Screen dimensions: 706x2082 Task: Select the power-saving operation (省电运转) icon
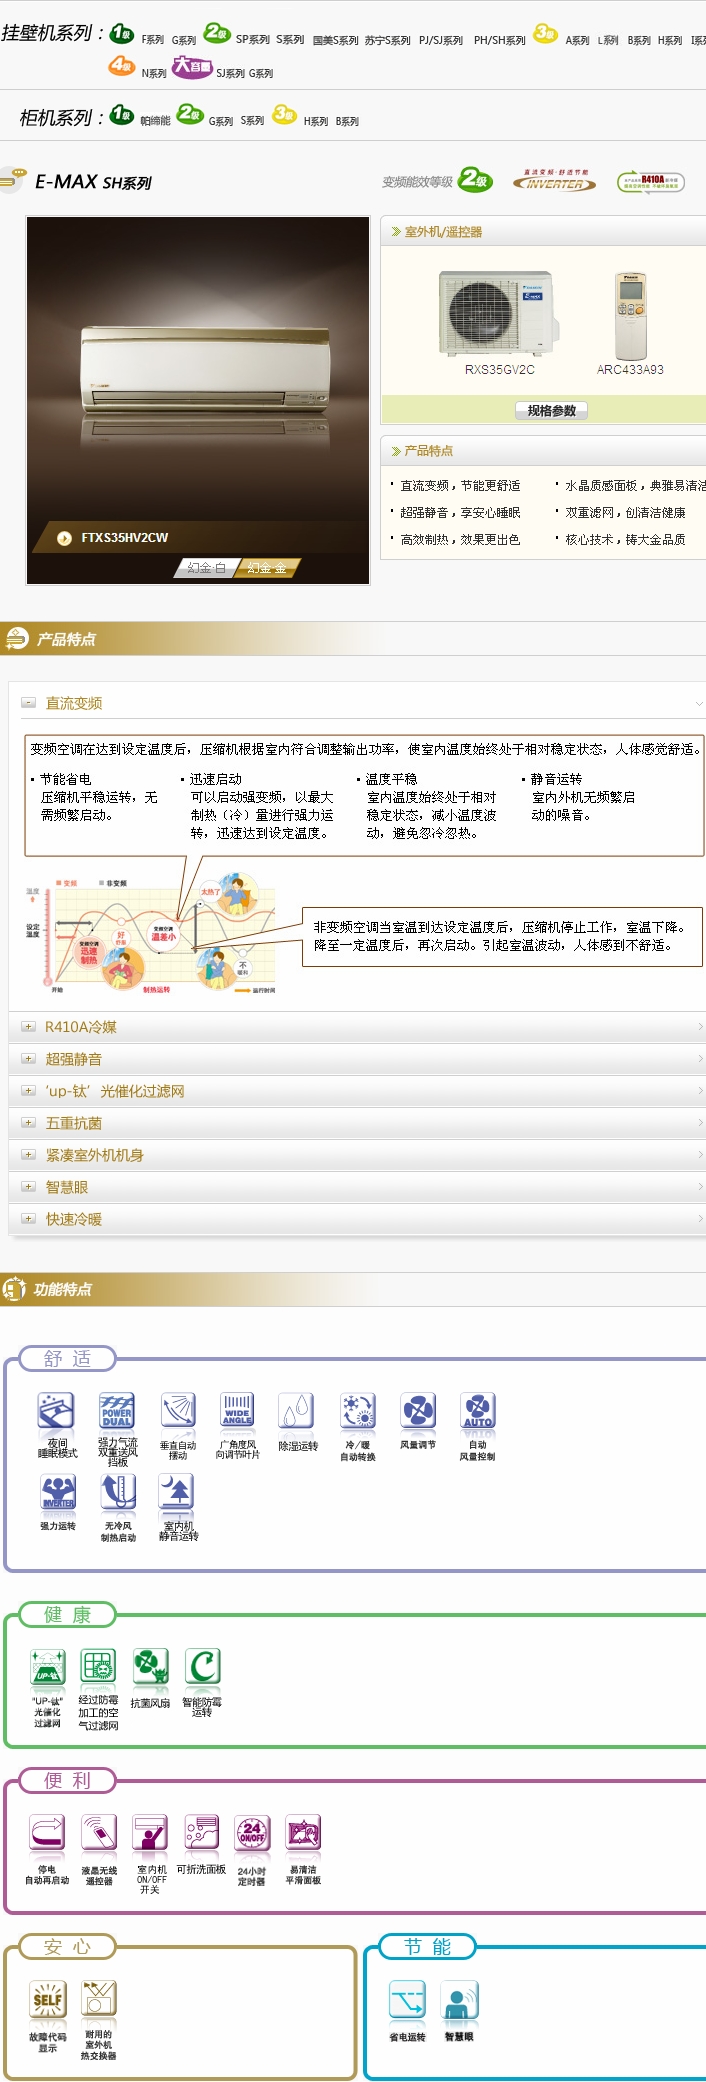tap(407, 2000)
